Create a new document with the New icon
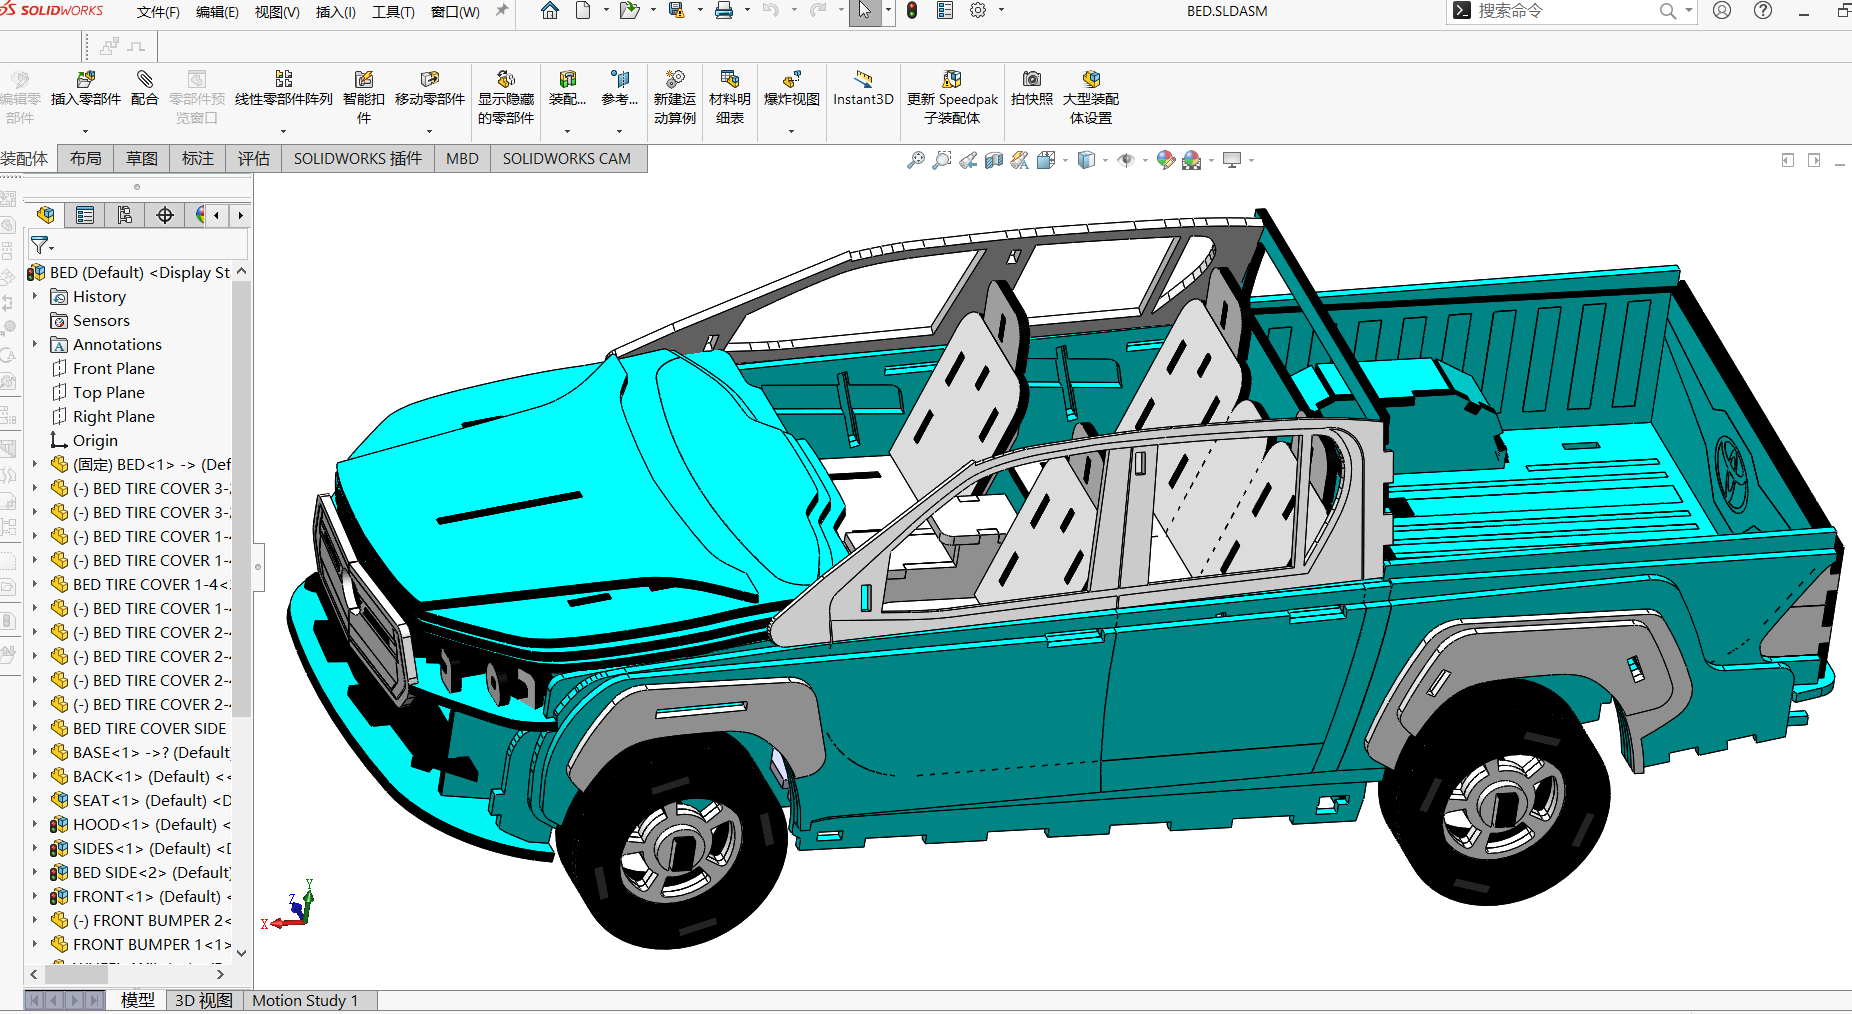The width and height of the screenshot is (1852, 1014). coord(583,11)
